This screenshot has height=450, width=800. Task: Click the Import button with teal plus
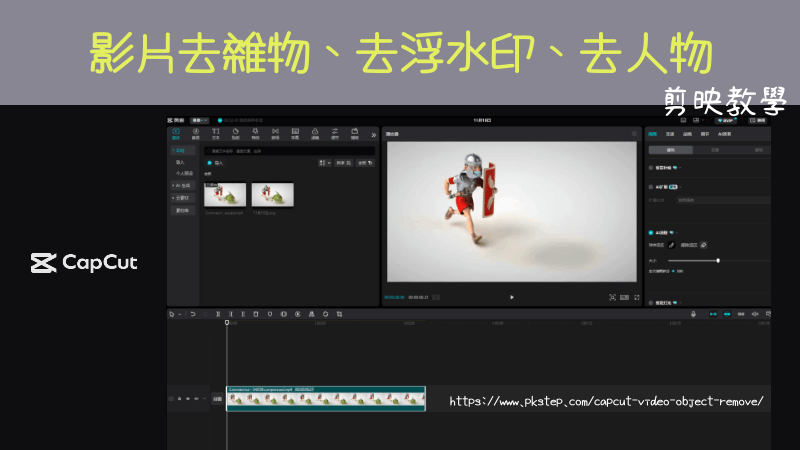click(x=215, y=163)
